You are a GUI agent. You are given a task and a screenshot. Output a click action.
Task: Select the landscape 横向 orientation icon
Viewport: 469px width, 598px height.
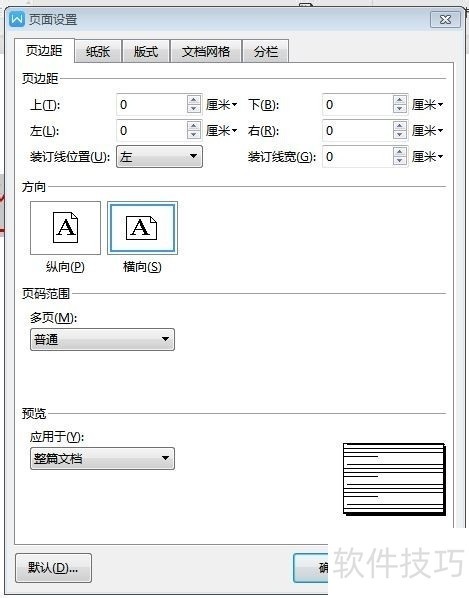(142, 228)
